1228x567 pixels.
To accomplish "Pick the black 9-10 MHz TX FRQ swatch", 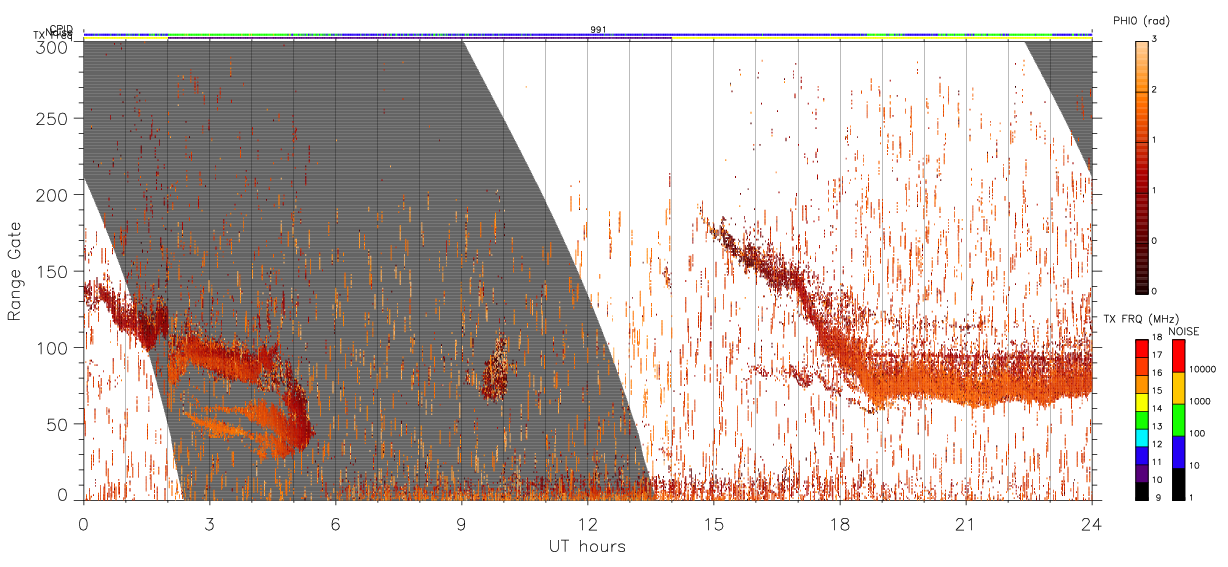I will (1142, 490).
